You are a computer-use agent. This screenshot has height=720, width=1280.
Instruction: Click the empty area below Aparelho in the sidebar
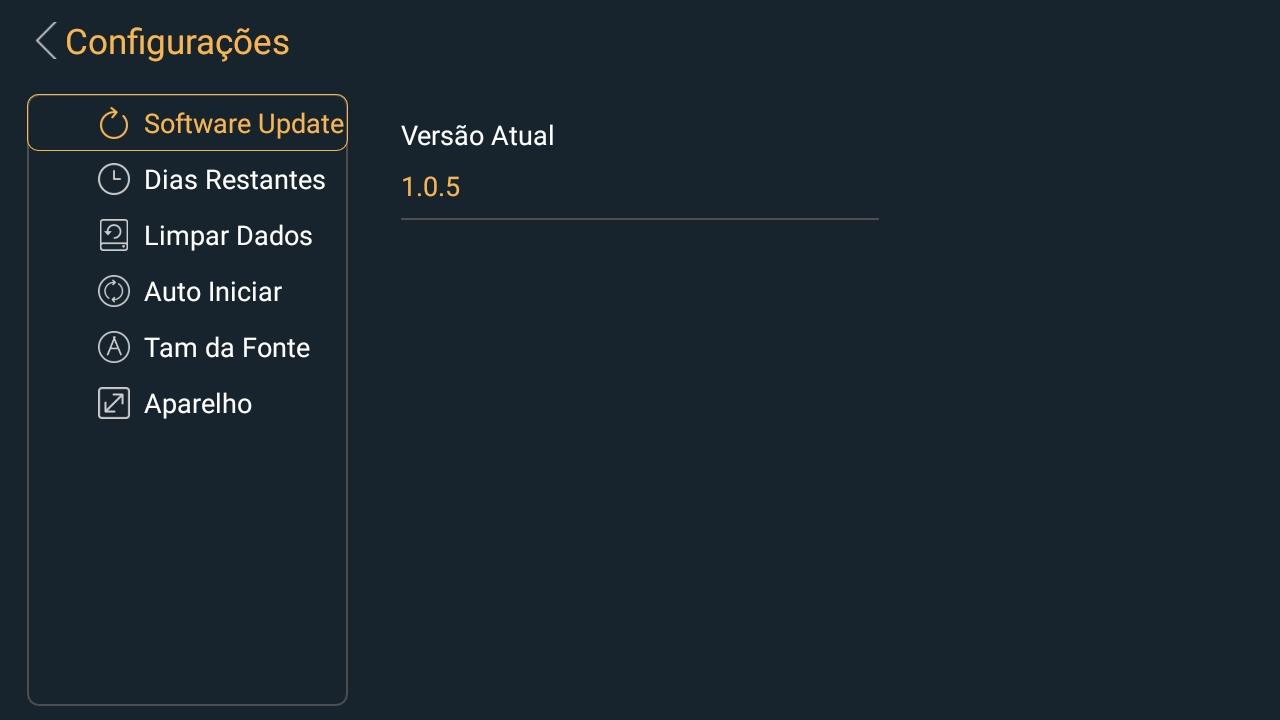187,560
